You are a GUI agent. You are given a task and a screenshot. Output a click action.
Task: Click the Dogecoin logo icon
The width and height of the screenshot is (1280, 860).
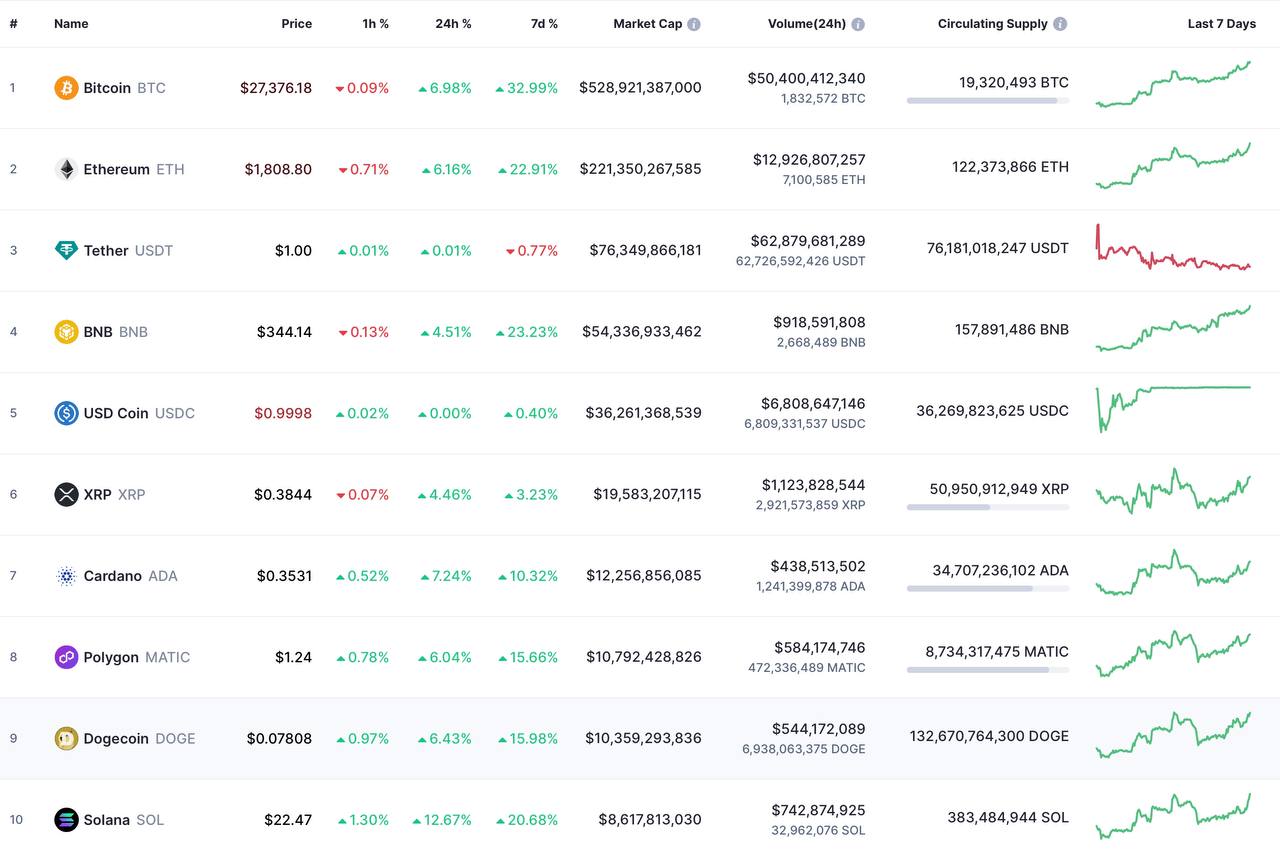point(66,738)
